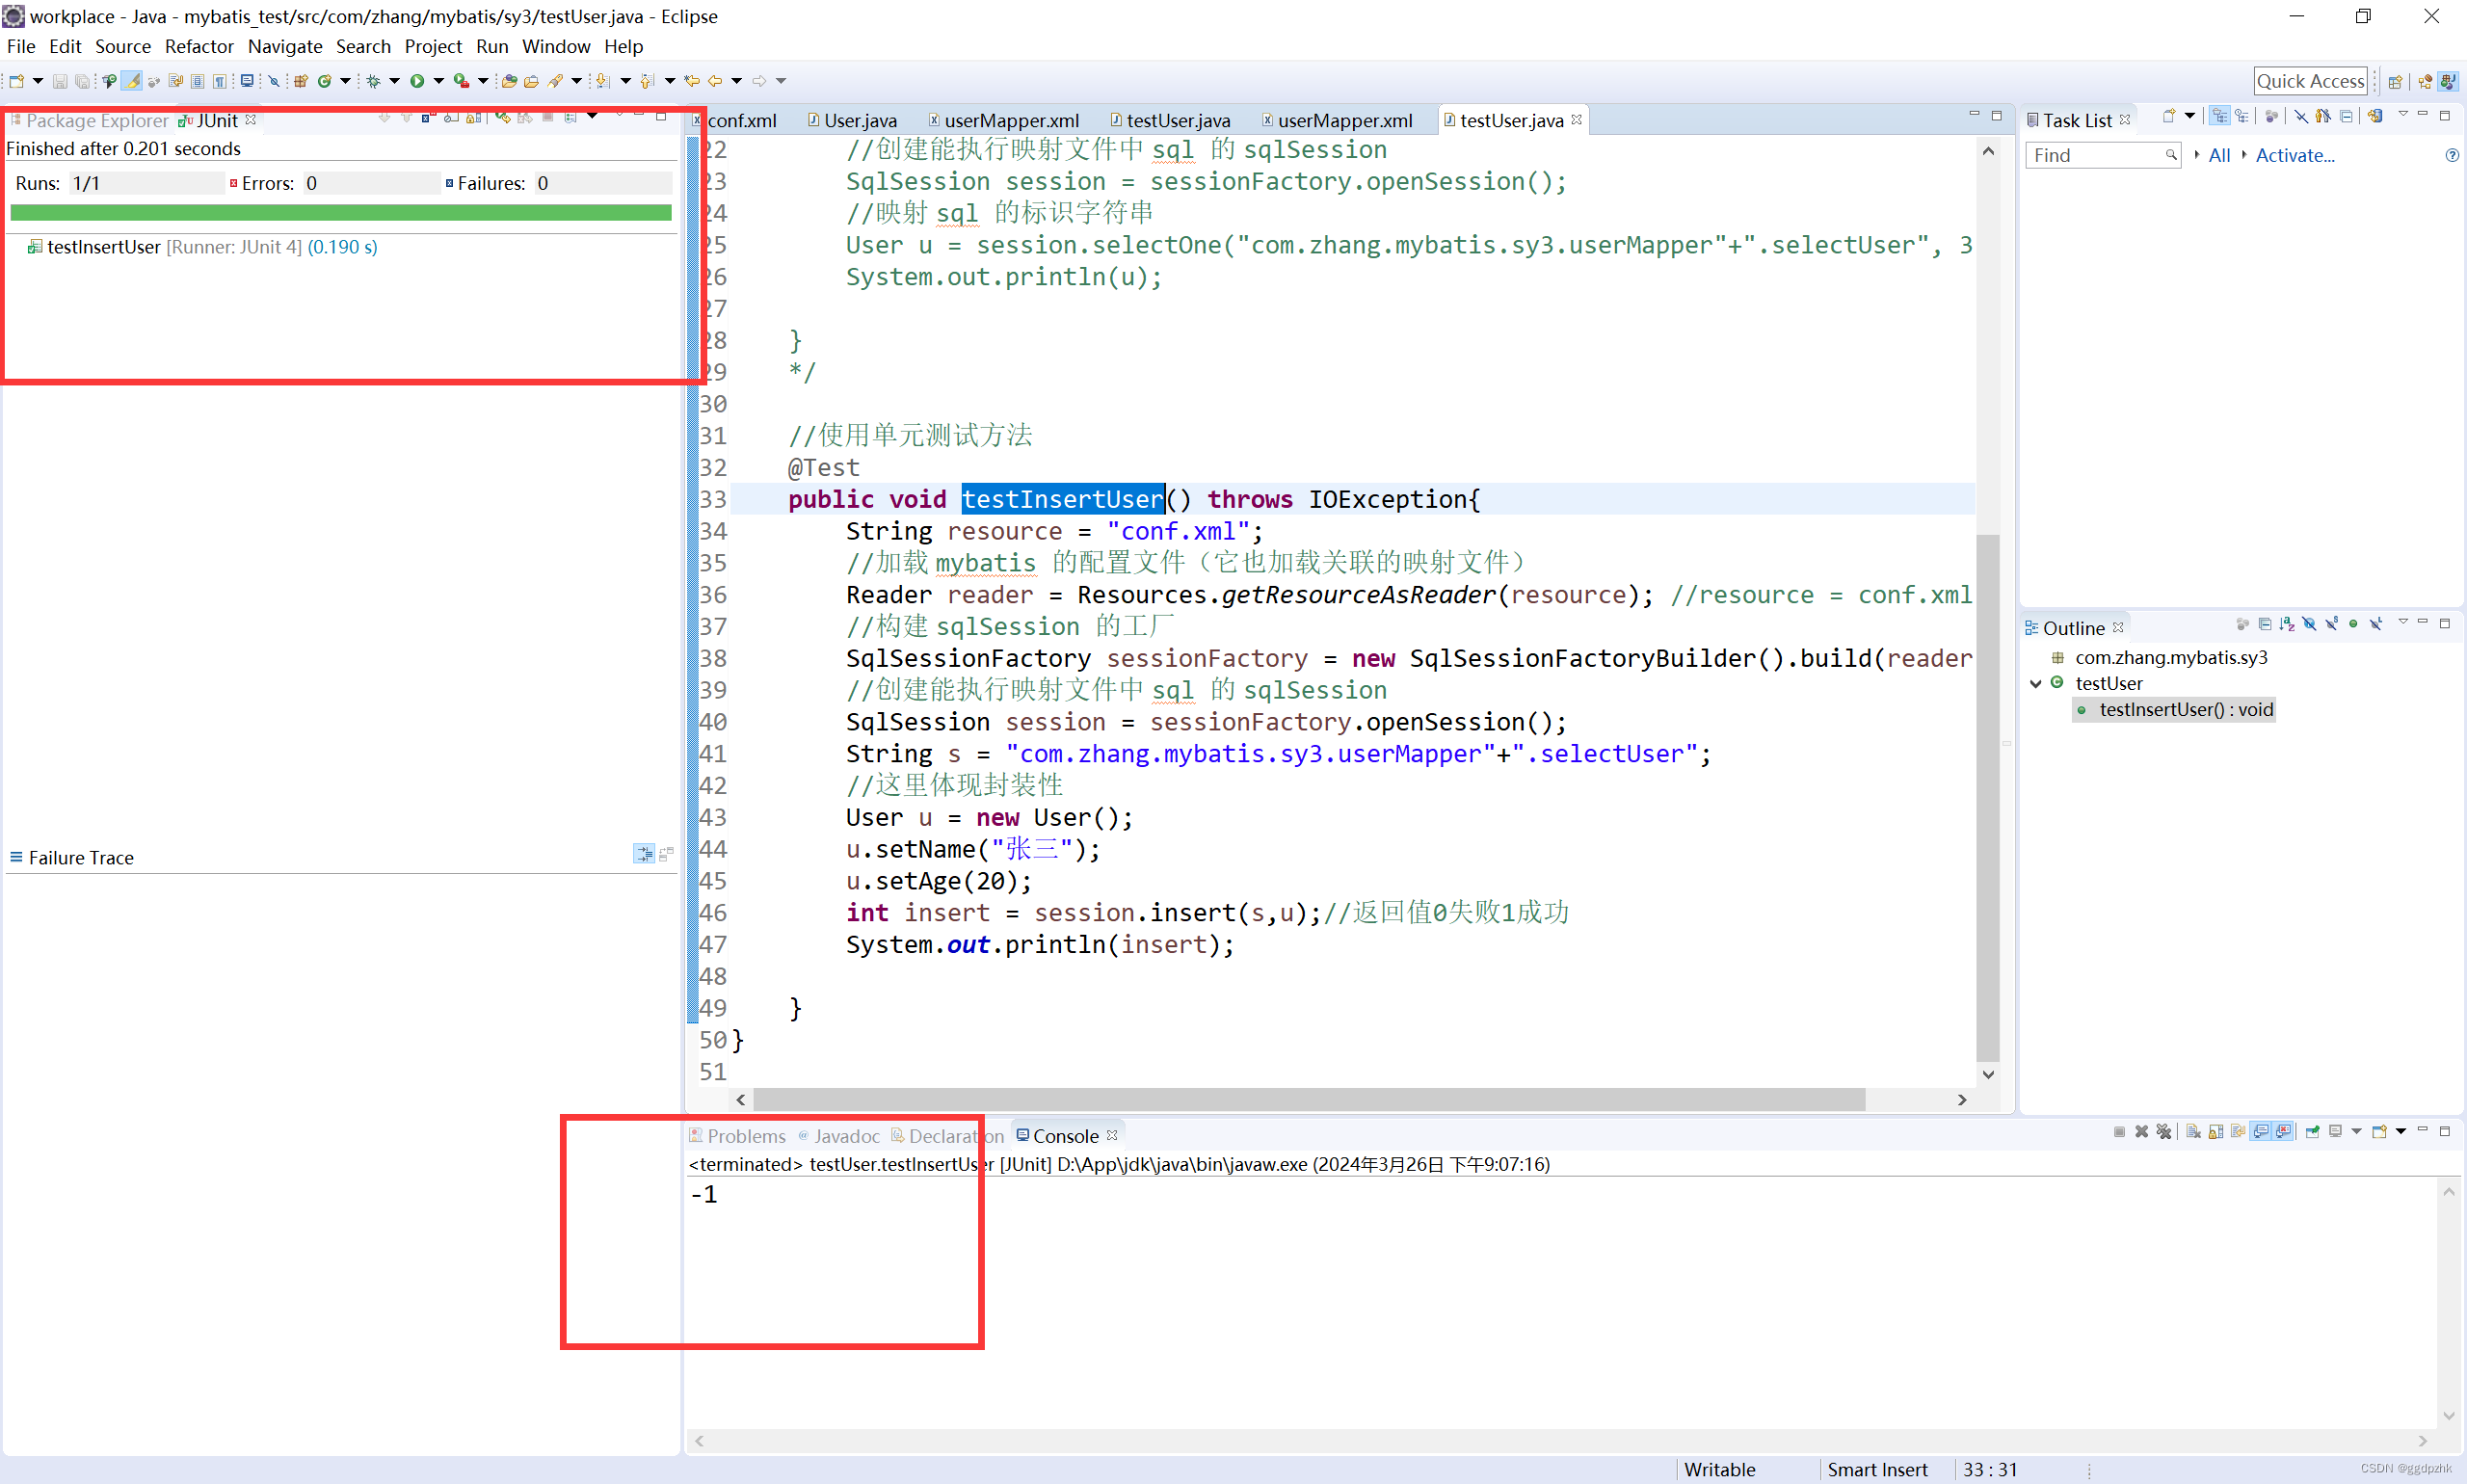Click the All link in Task List
Screen dimensions: 2467x1484
pyautogui.click(x=2219, y=155)
